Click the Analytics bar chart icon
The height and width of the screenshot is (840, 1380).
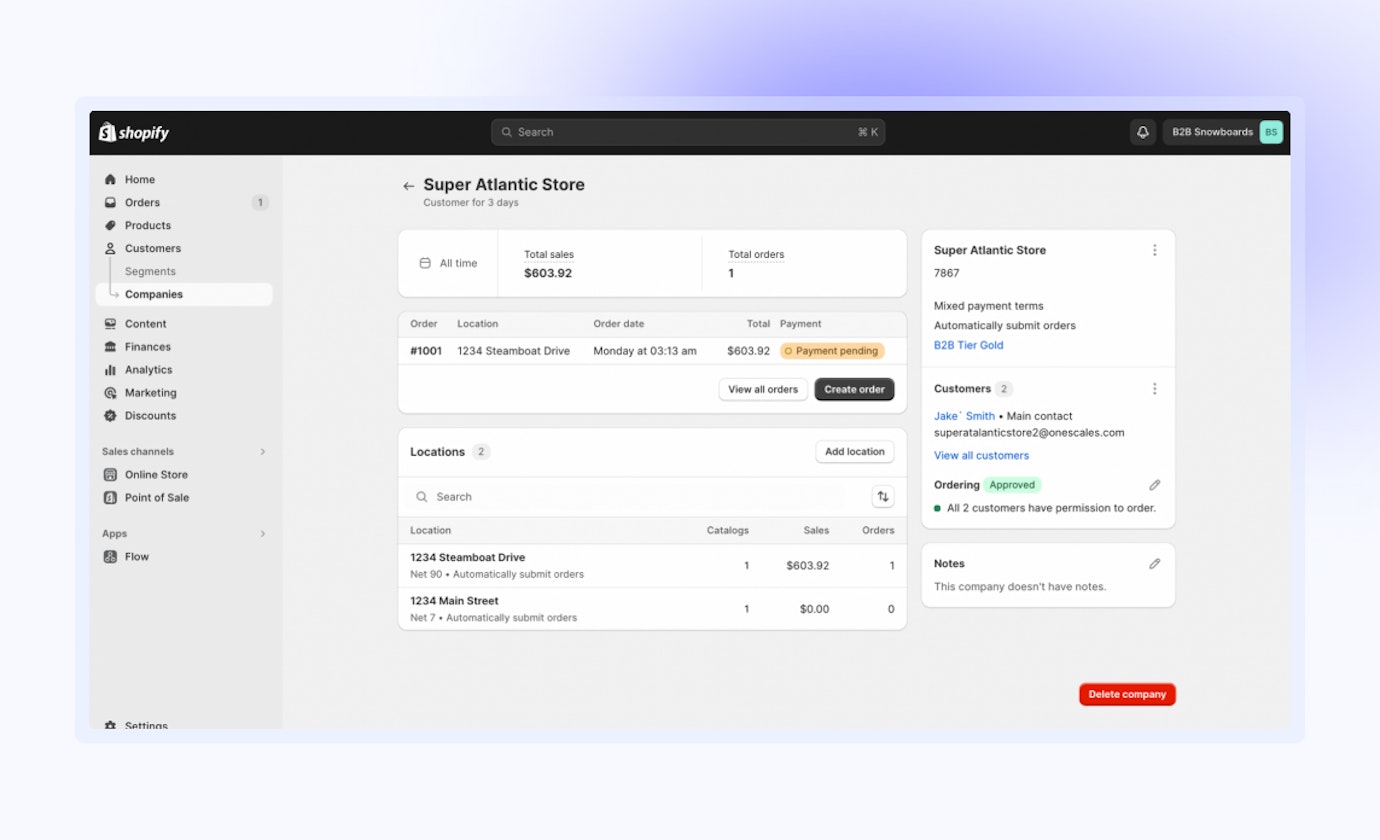(x=110, y=370)
